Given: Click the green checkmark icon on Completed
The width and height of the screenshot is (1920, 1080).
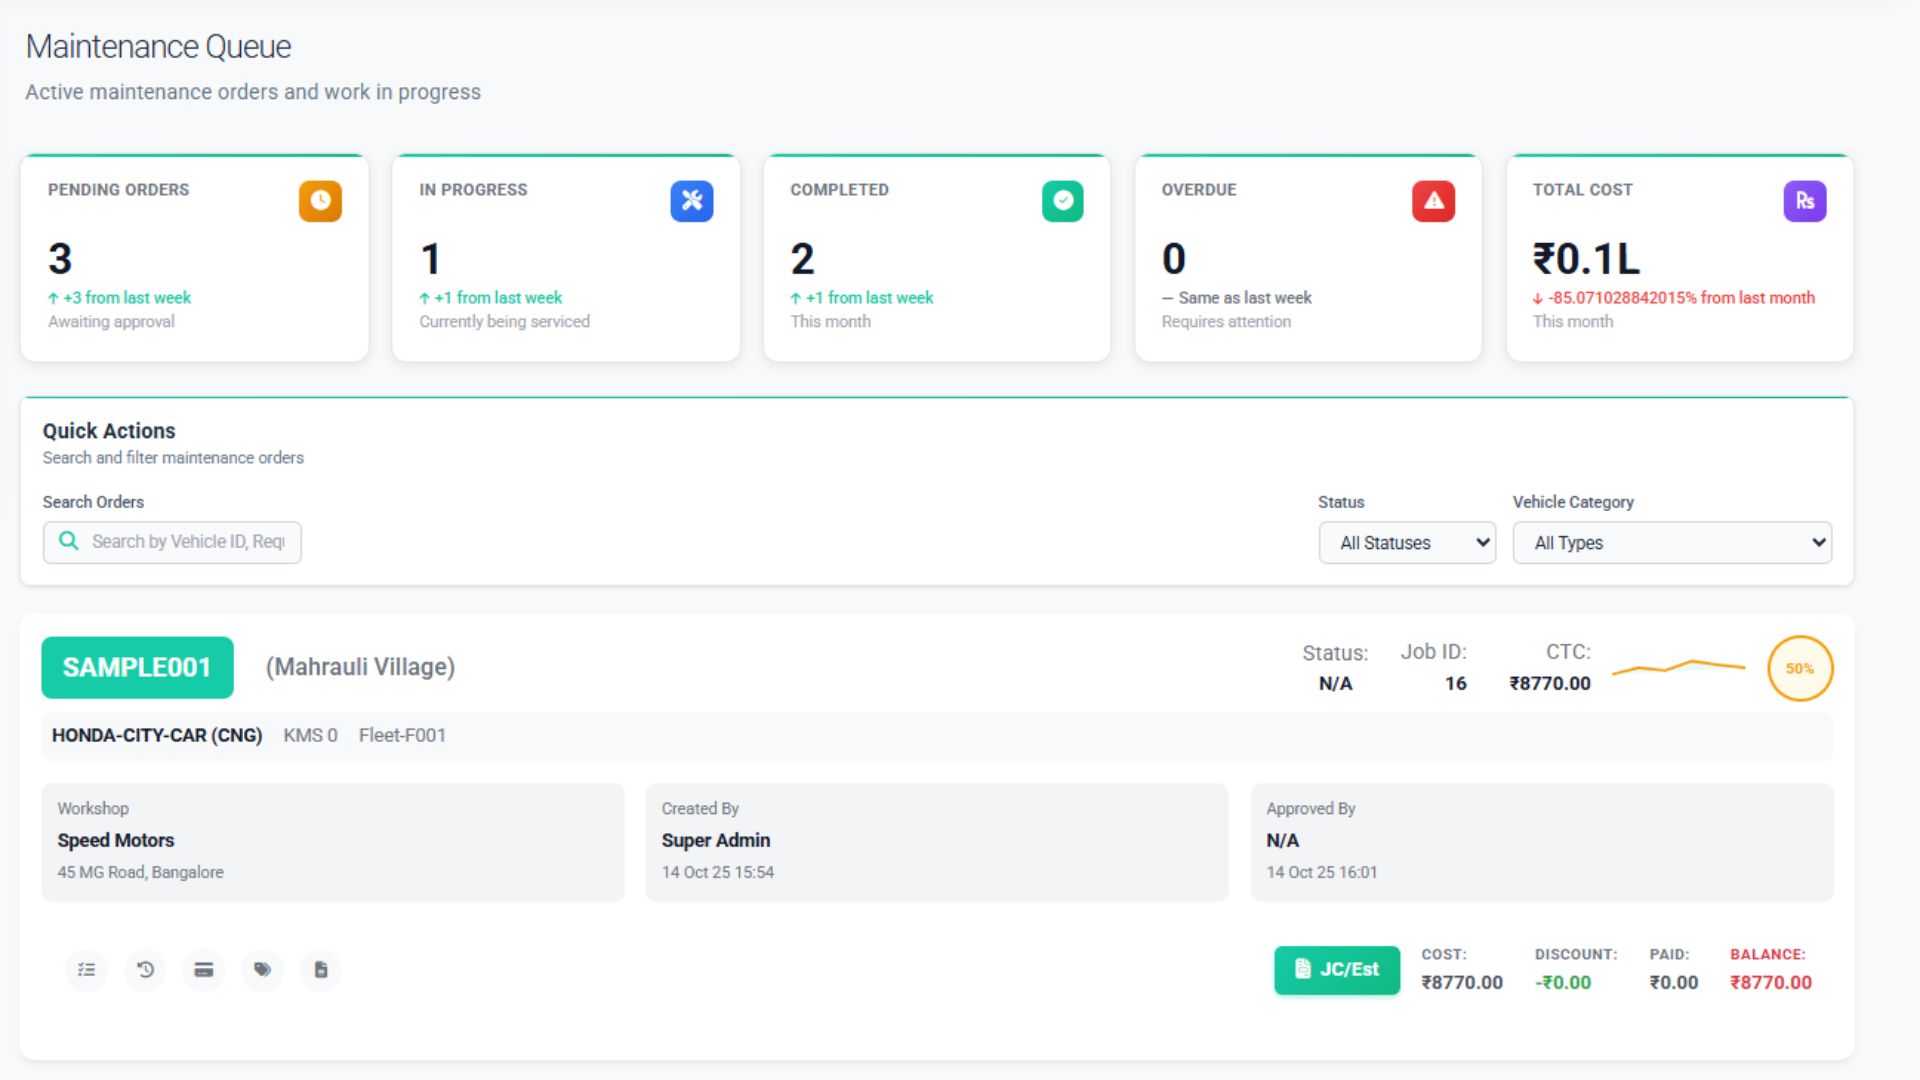Looking at the screenshot, I should point(1062,201).
